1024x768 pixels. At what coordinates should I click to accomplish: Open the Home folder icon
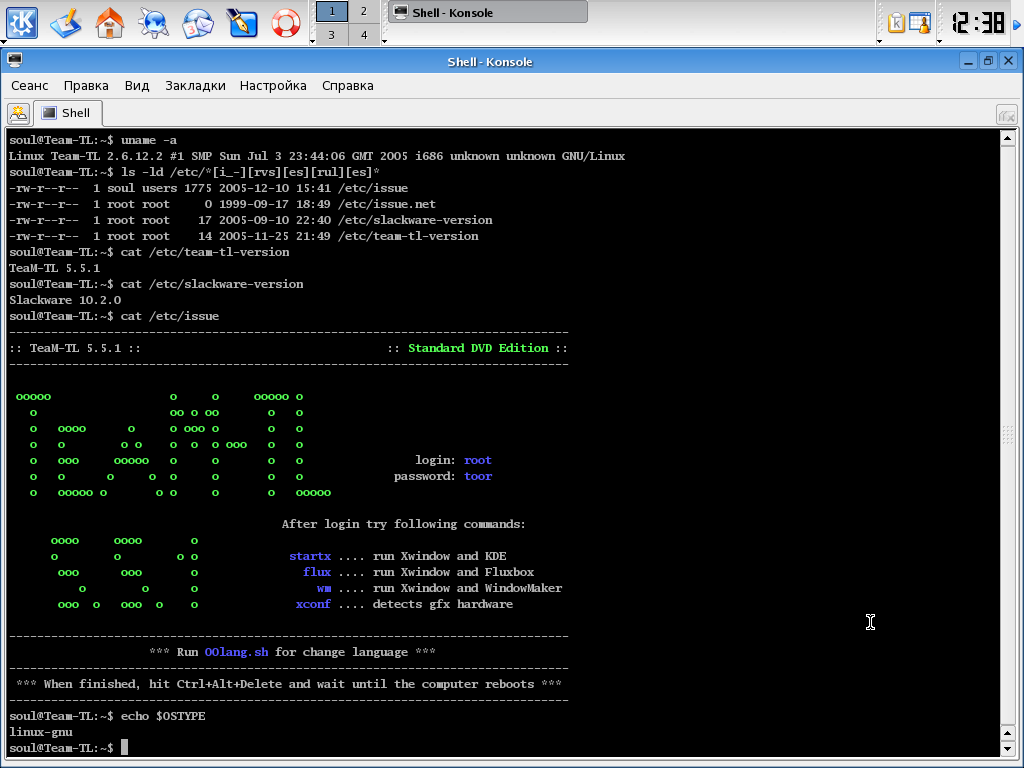coord(110,23)
